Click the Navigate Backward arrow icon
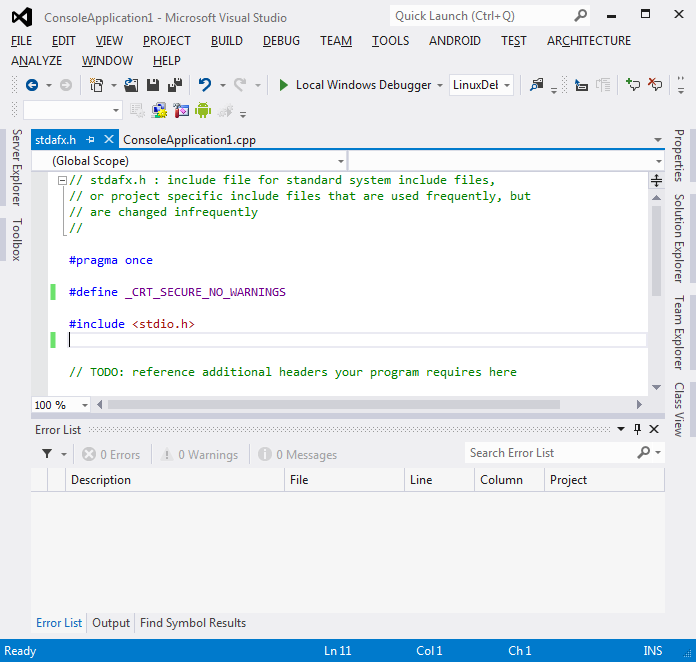 point(32,85)
